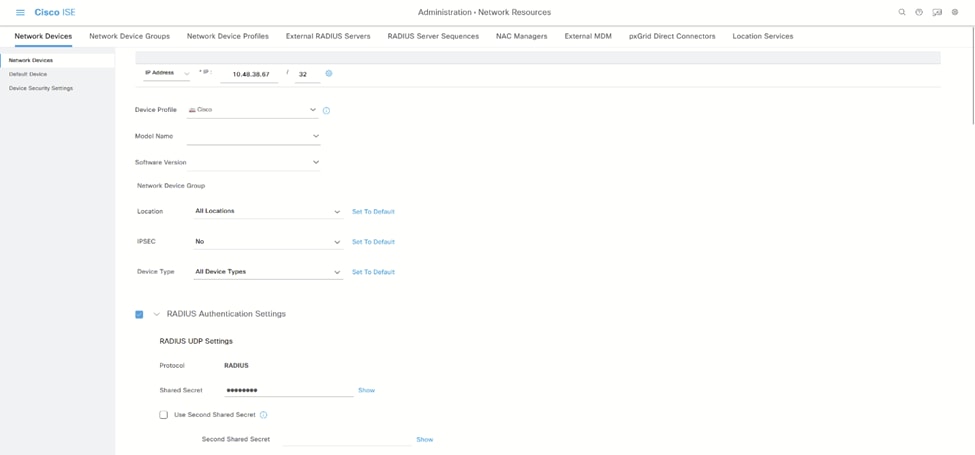Switch to Network Device Groups tab
The width and height of the screenshot is (975, 455).
click(129, 36)
